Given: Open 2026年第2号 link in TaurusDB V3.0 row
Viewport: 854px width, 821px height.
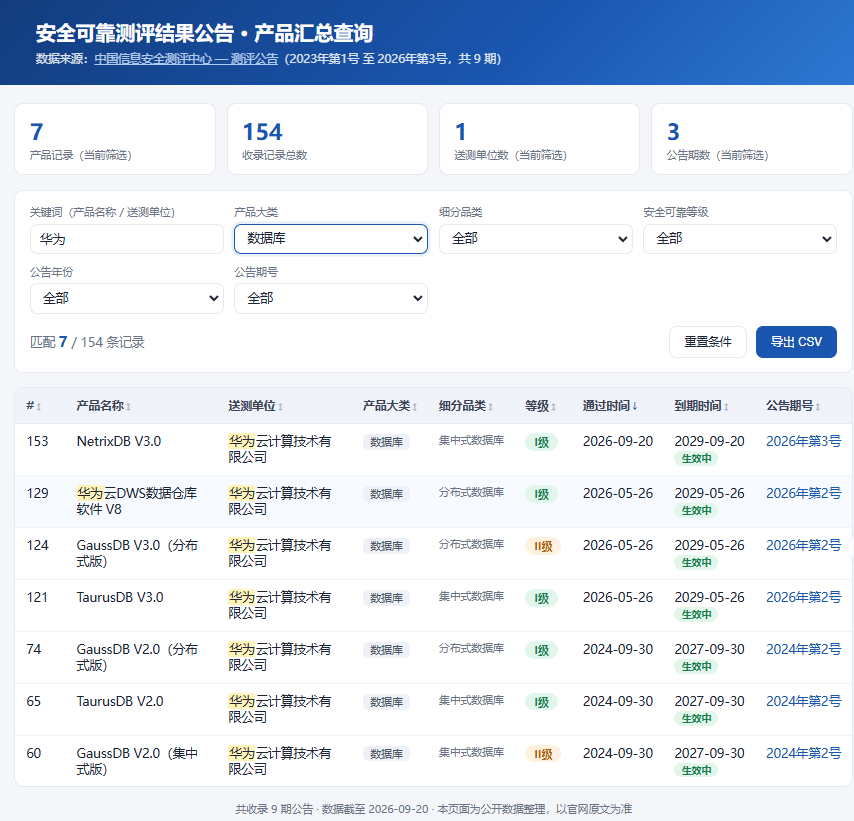Looking at the screenshot, I should coord(803,597).
